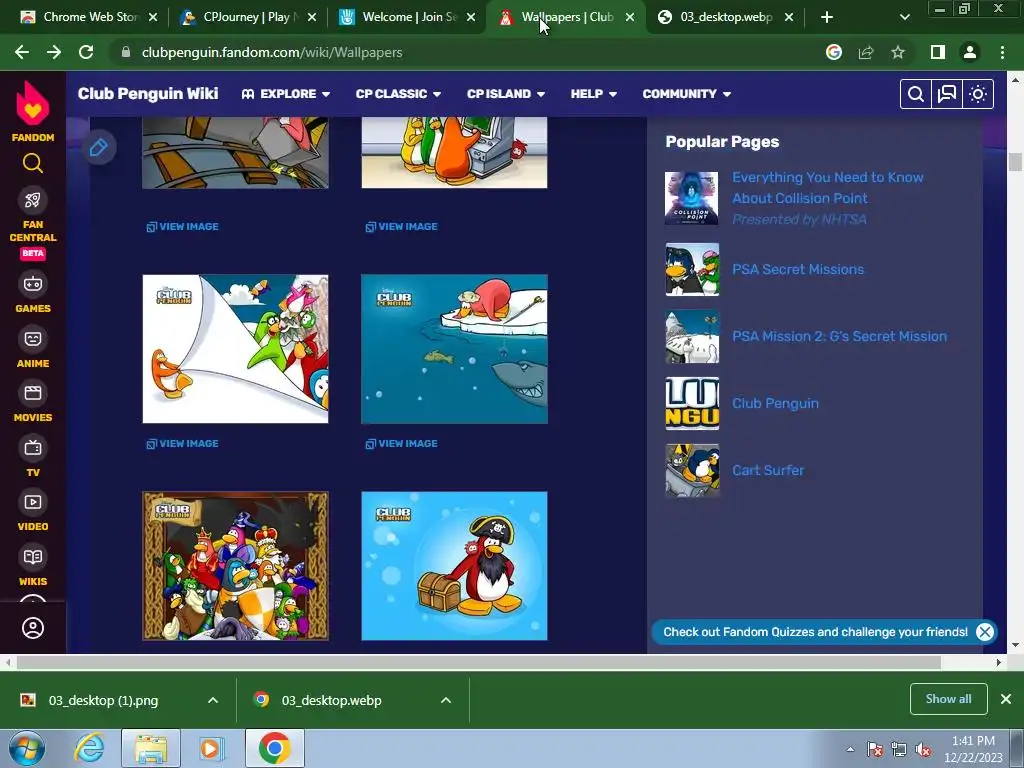Open Fan Central rocket icon

point(33,200)
